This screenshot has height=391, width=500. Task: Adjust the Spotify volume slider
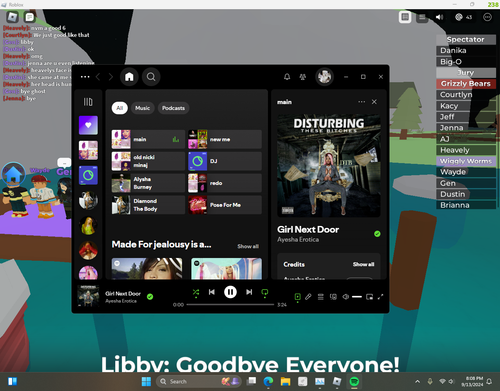(357, 297)
